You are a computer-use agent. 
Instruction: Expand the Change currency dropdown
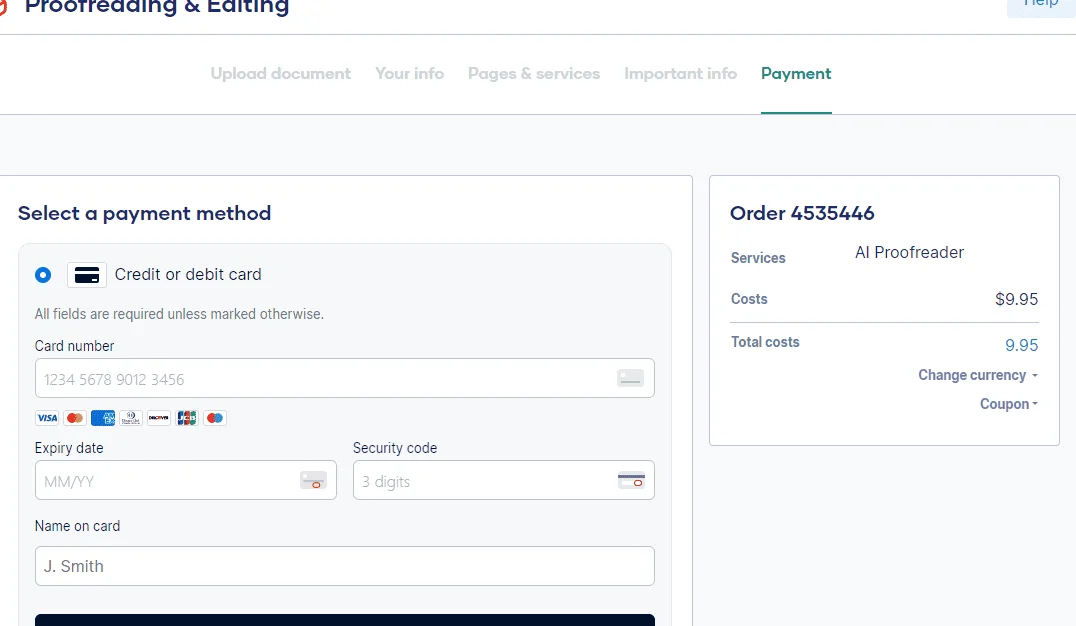[978, 375]
